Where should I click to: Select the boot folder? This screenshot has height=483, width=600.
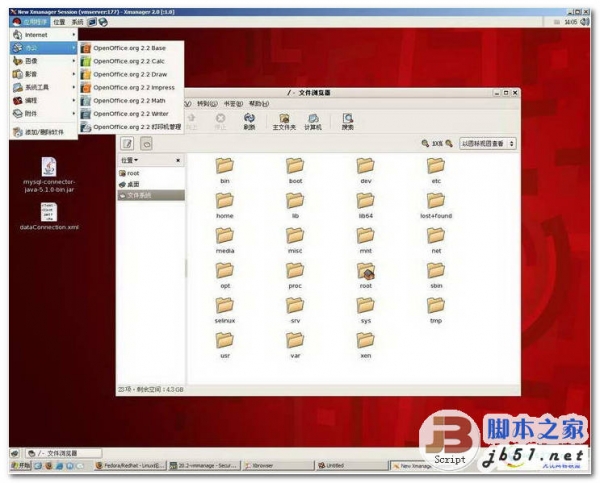click(x=295, y=170)
